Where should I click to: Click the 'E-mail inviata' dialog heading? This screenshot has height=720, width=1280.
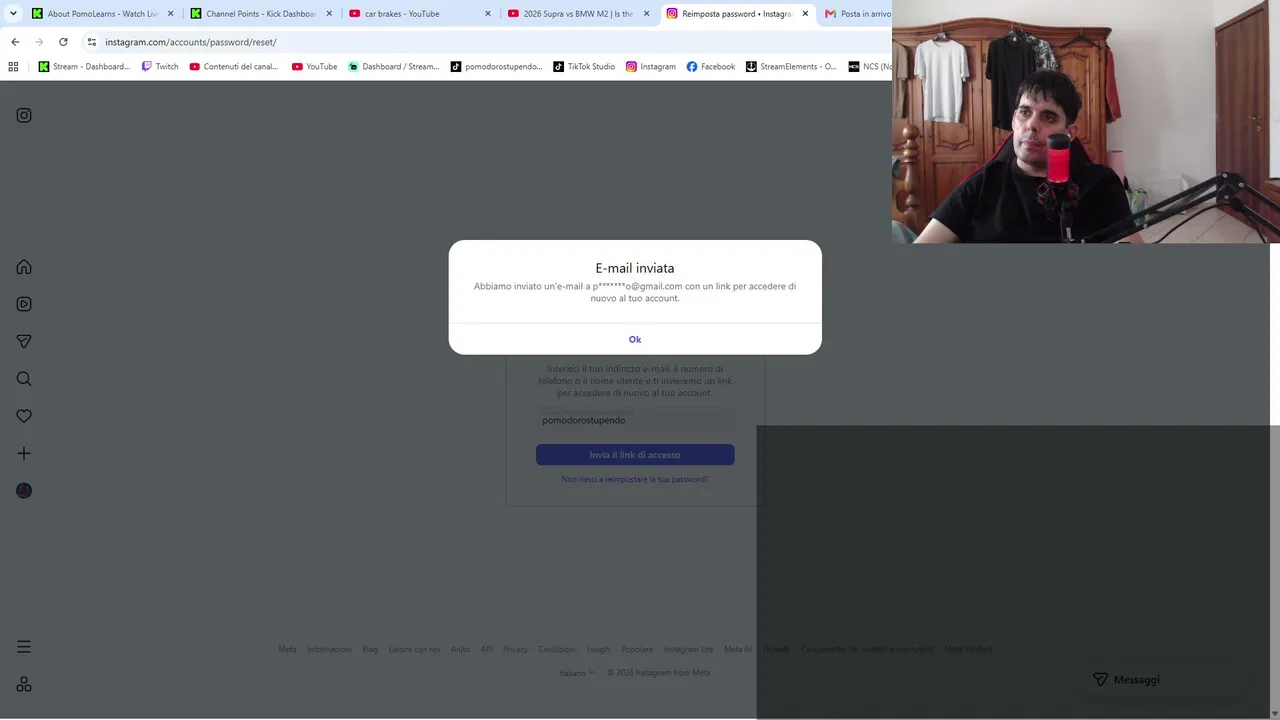pyautogui.click(x=635, y=268)
